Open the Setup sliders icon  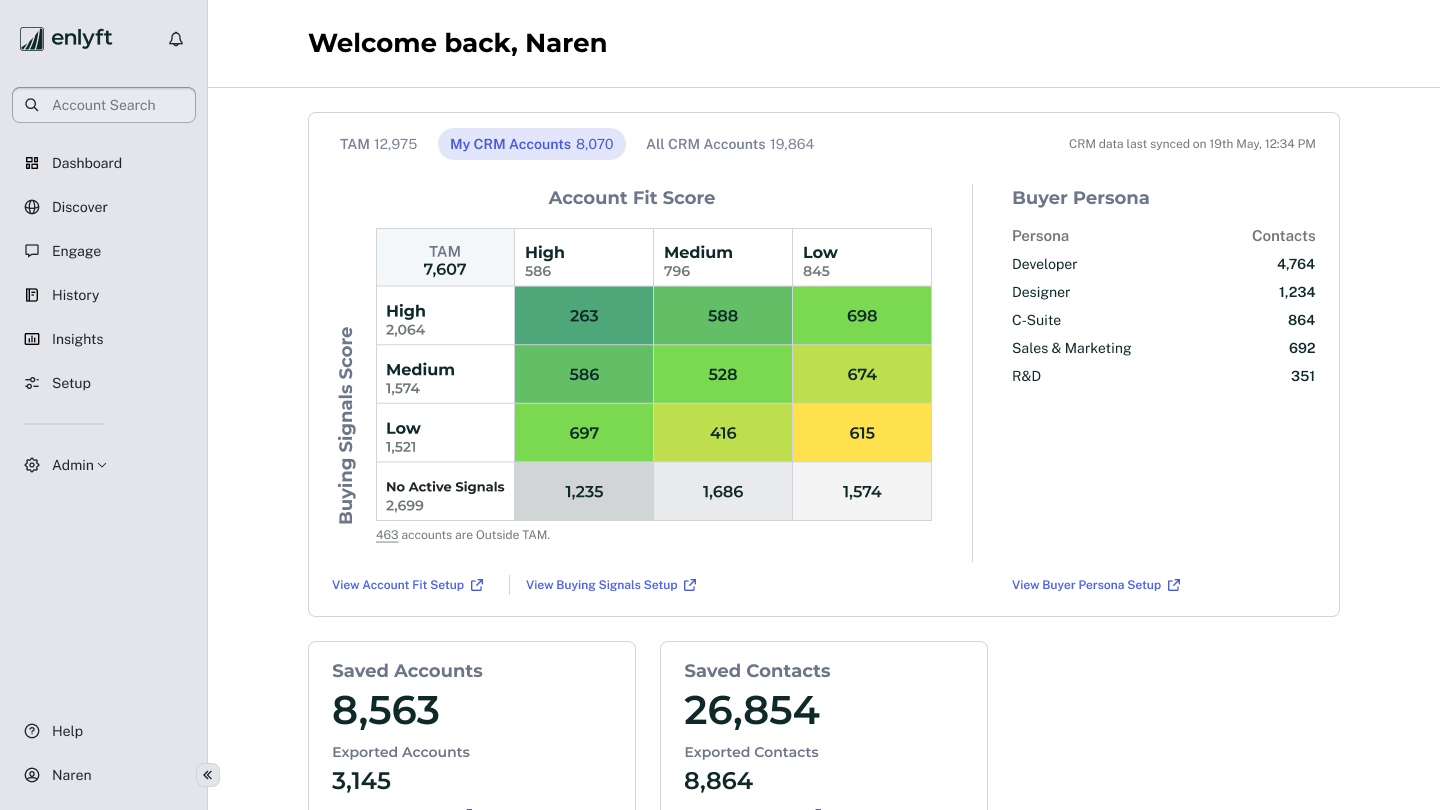point(32,383)
